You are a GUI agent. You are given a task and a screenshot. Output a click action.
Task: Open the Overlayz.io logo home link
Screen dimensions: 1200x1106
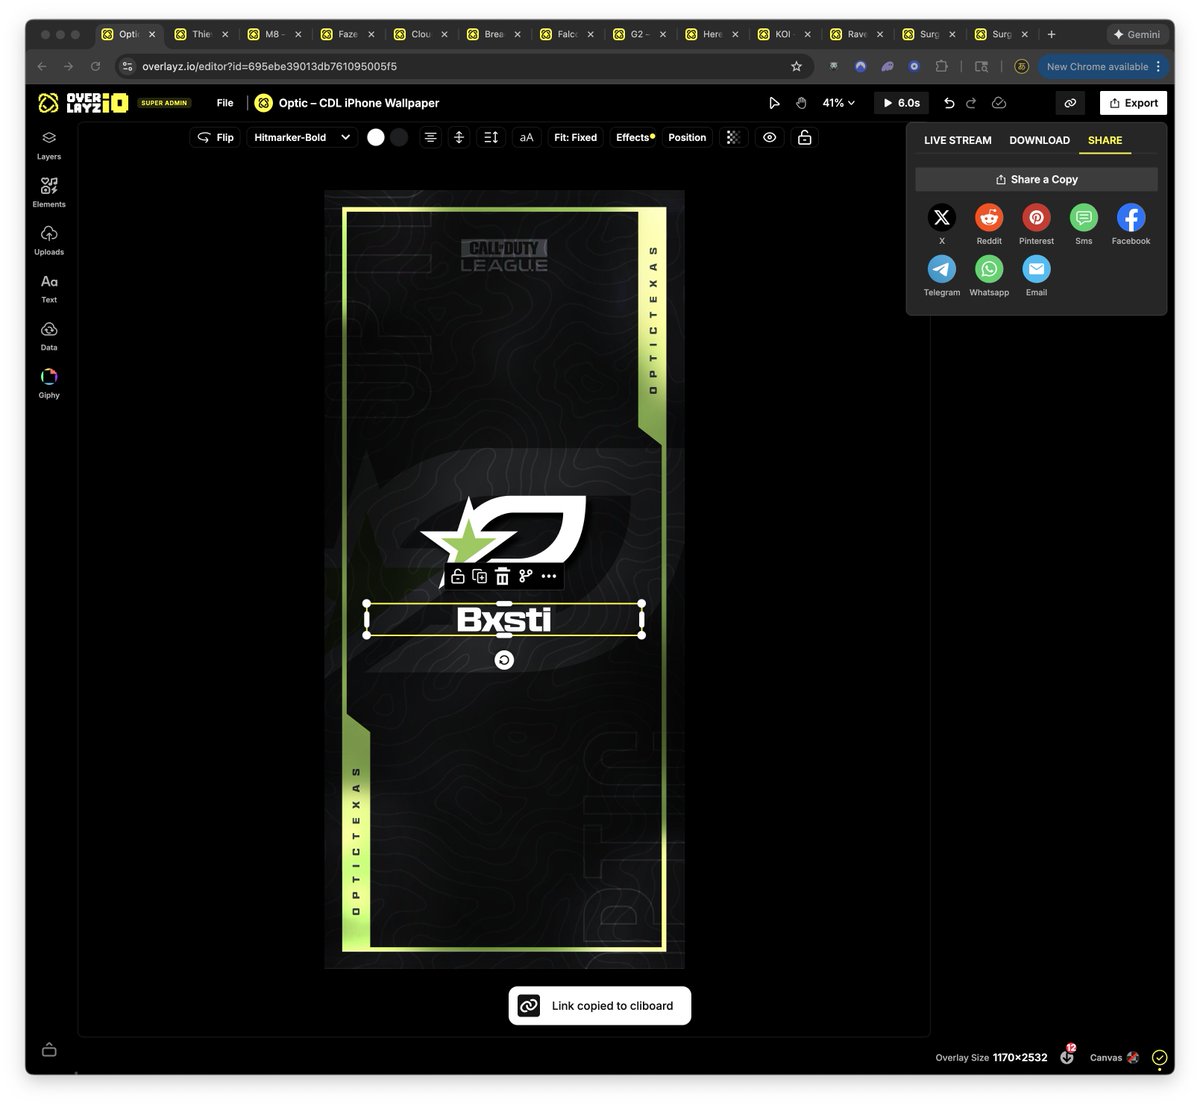pyautogui.click(x=83, y=103)
